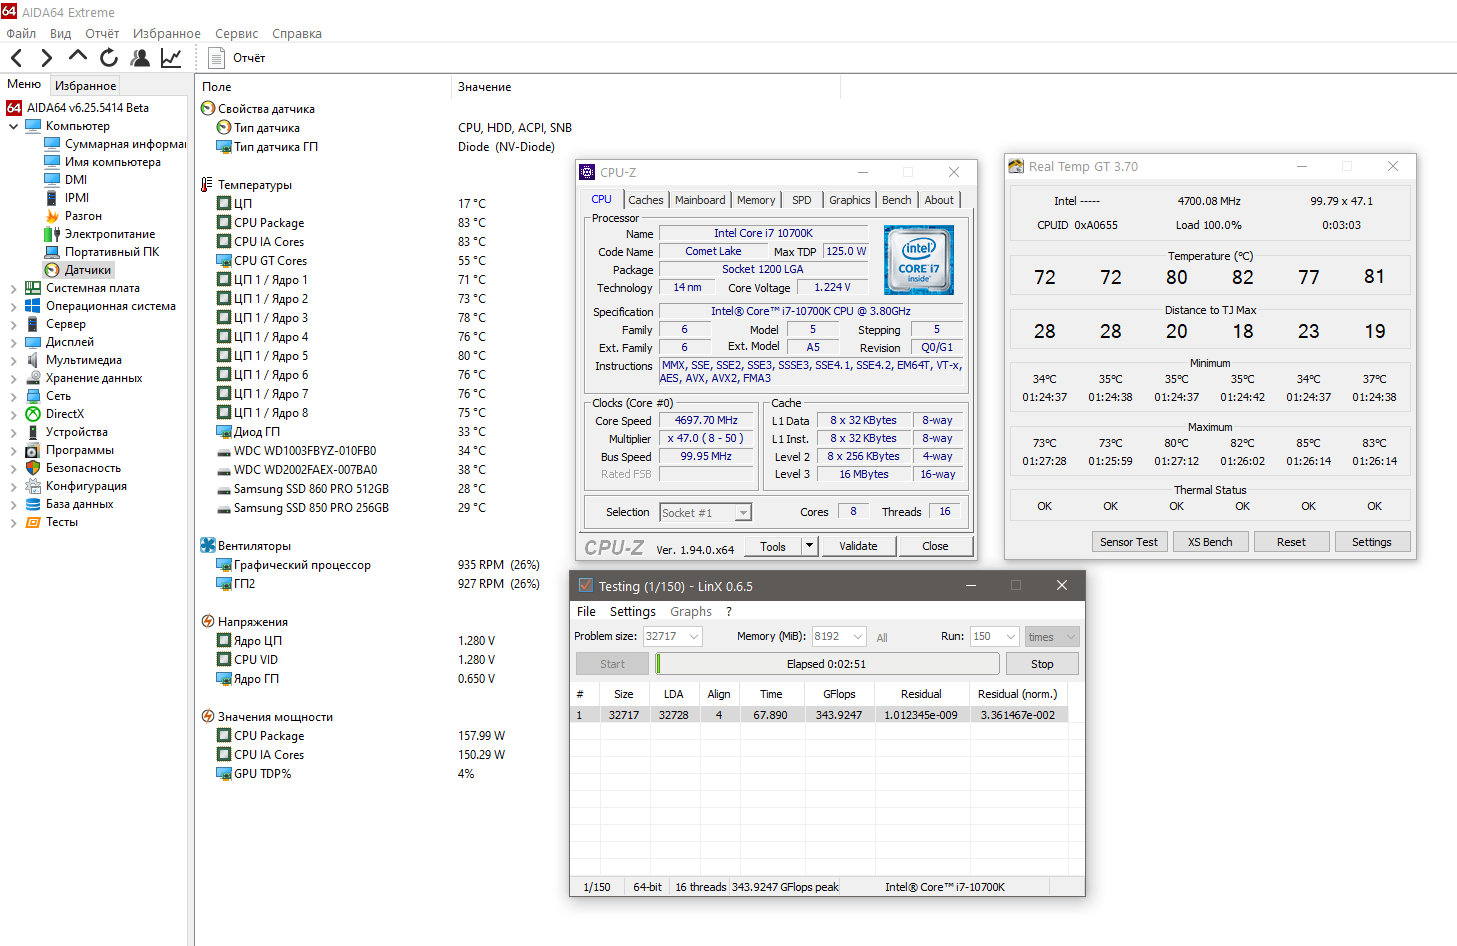Expand the Системная плата tree node
Viewport: 1457px width, 946px height.
[x=13, y=289]
